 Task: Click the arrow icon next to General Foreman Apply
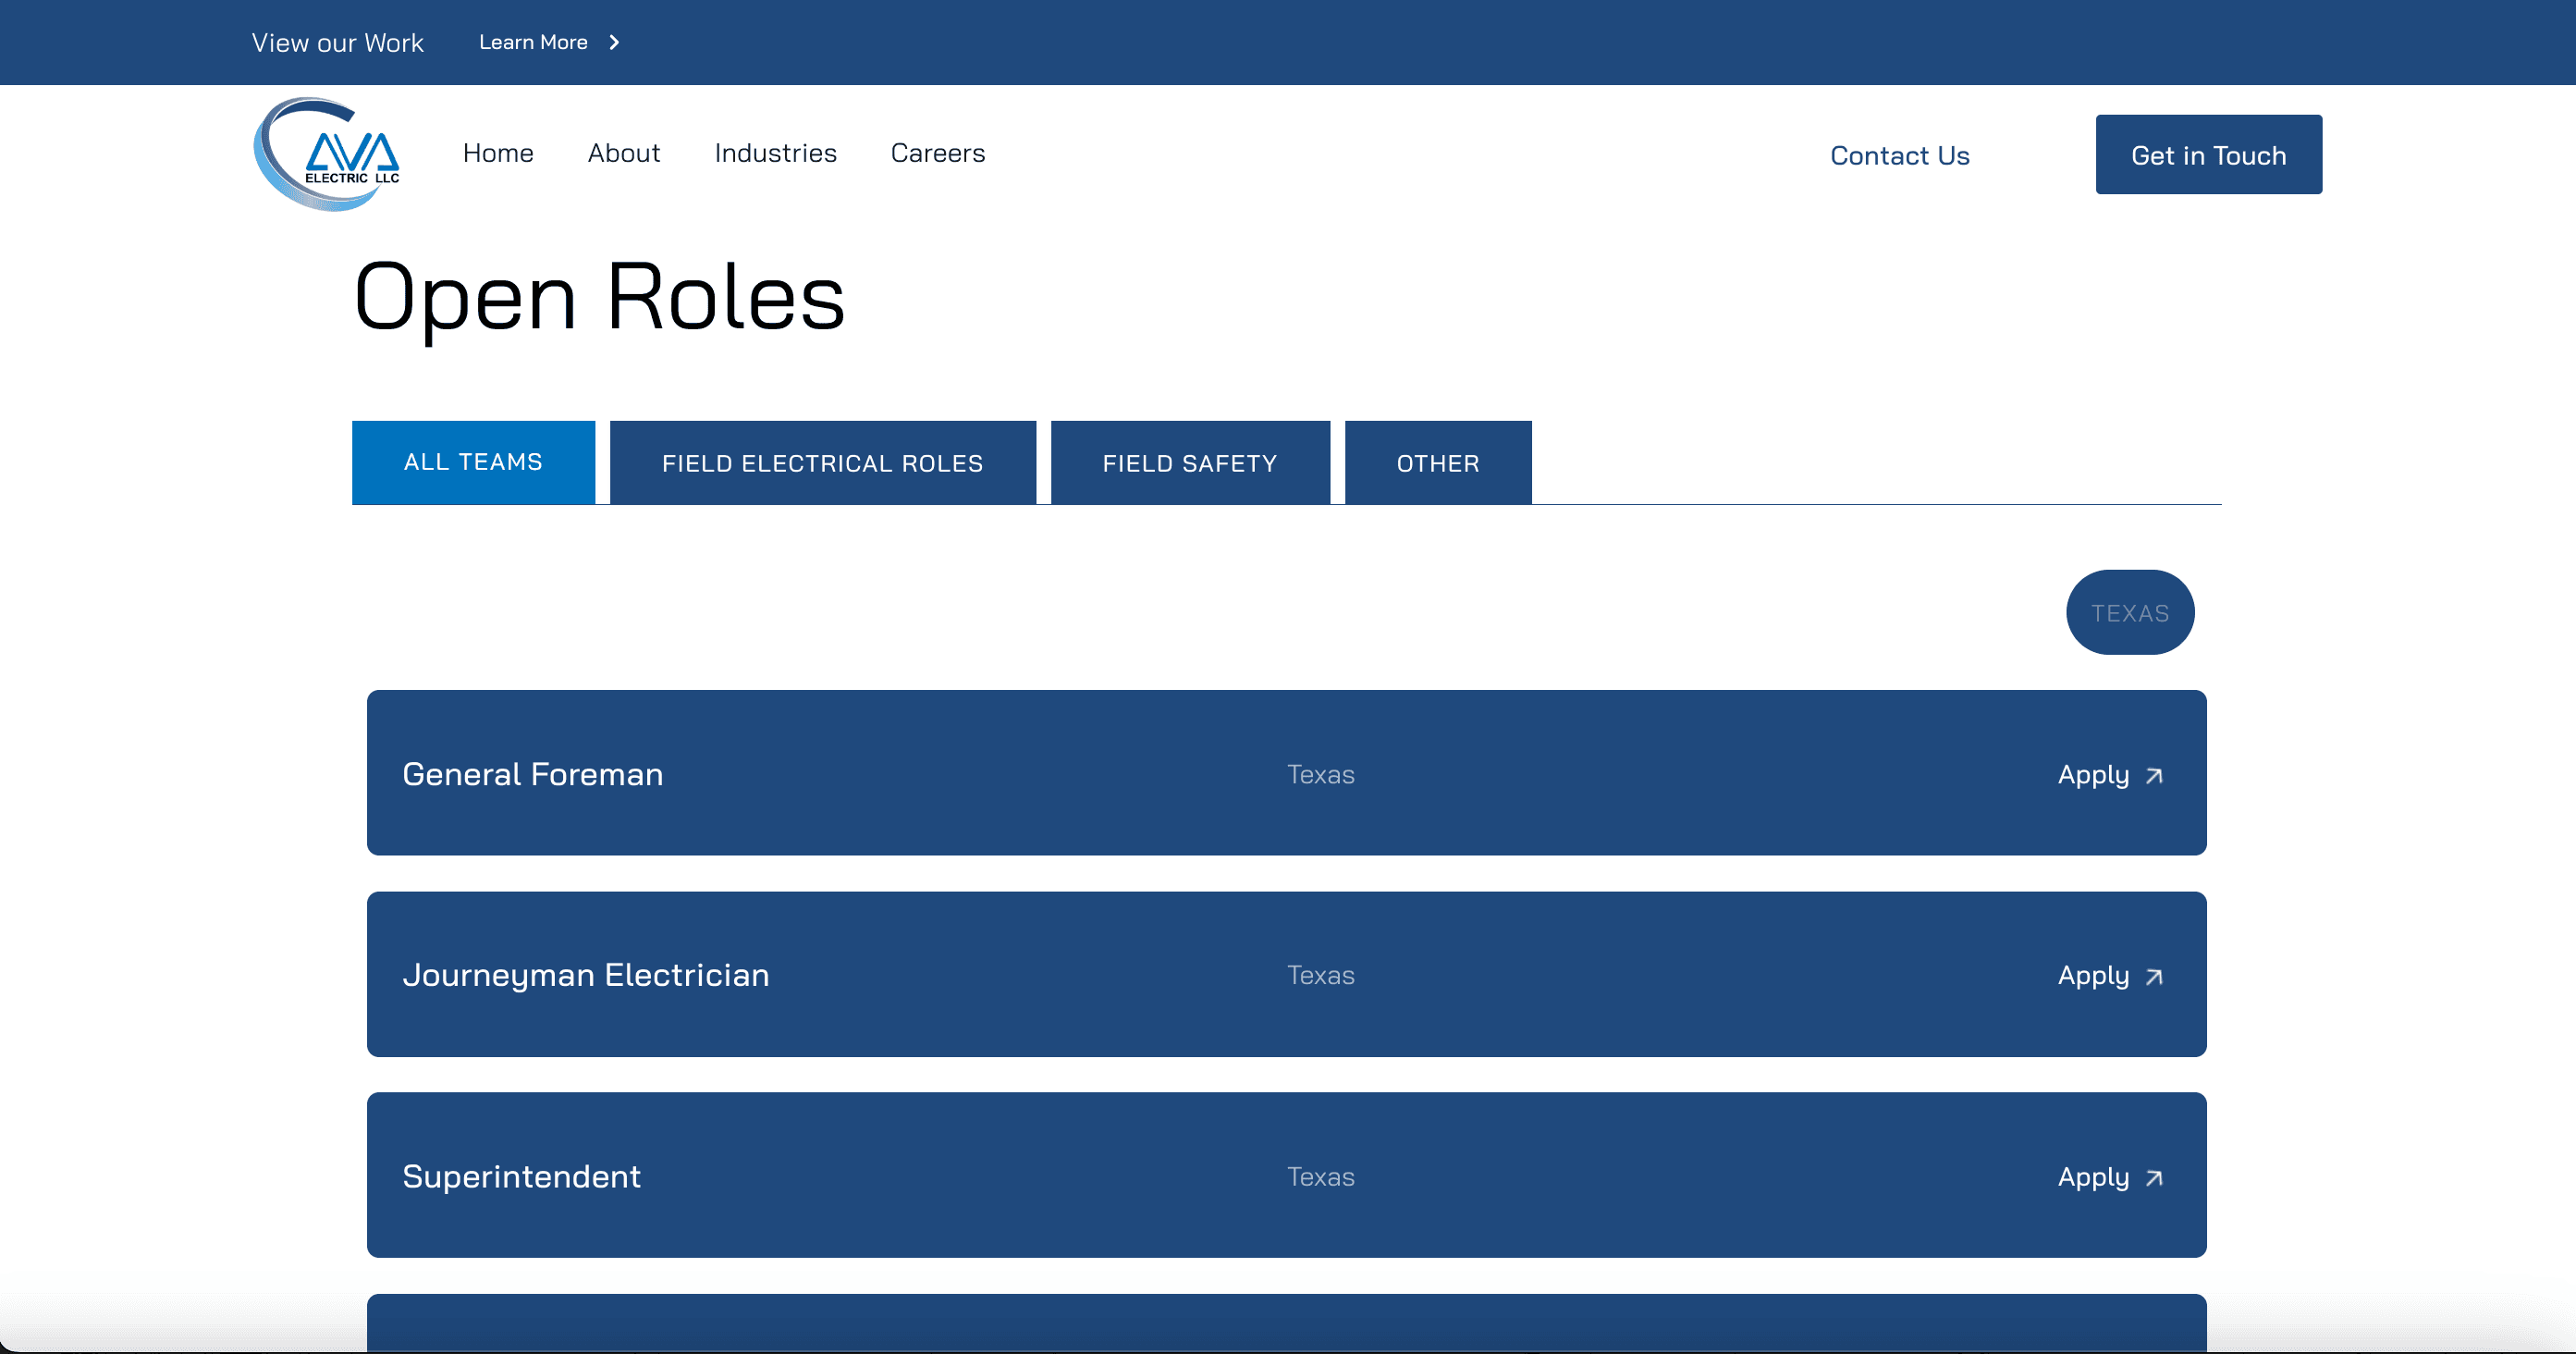pyautogui.click(x=2154, y=776)
